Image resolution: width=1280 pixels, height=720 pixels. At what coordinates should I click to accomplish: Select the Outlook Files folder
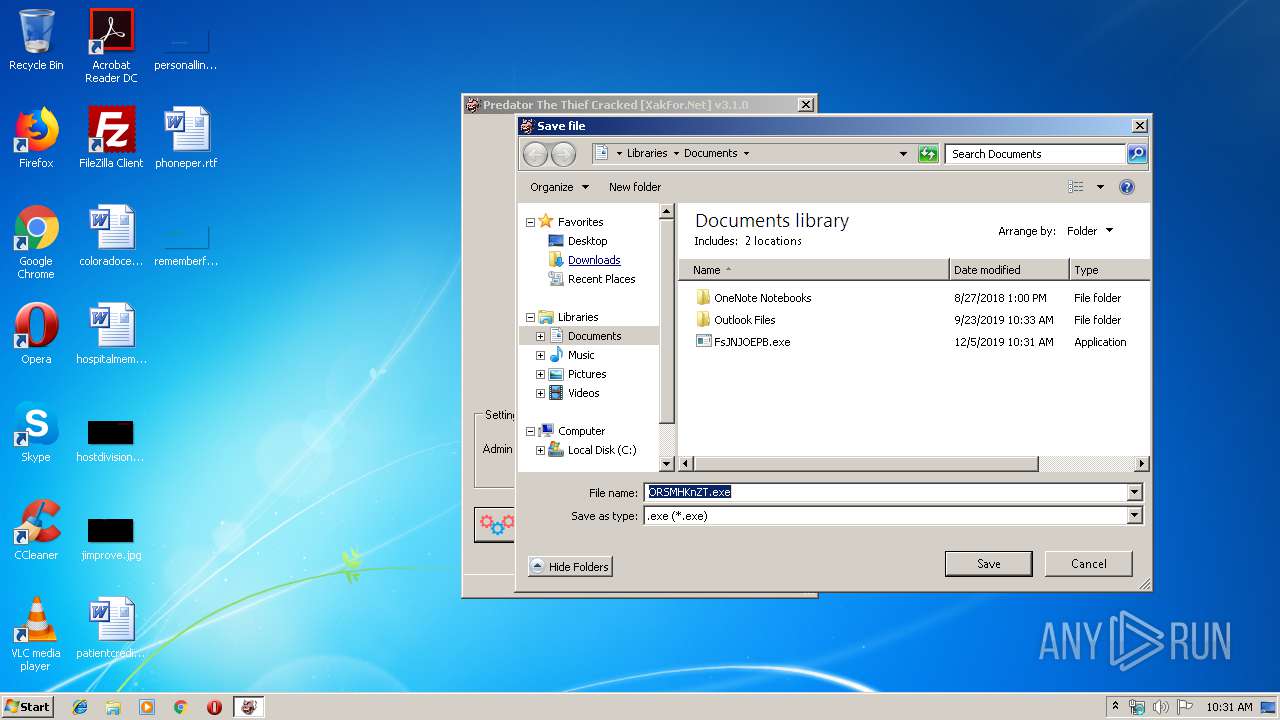click(744, 320)
